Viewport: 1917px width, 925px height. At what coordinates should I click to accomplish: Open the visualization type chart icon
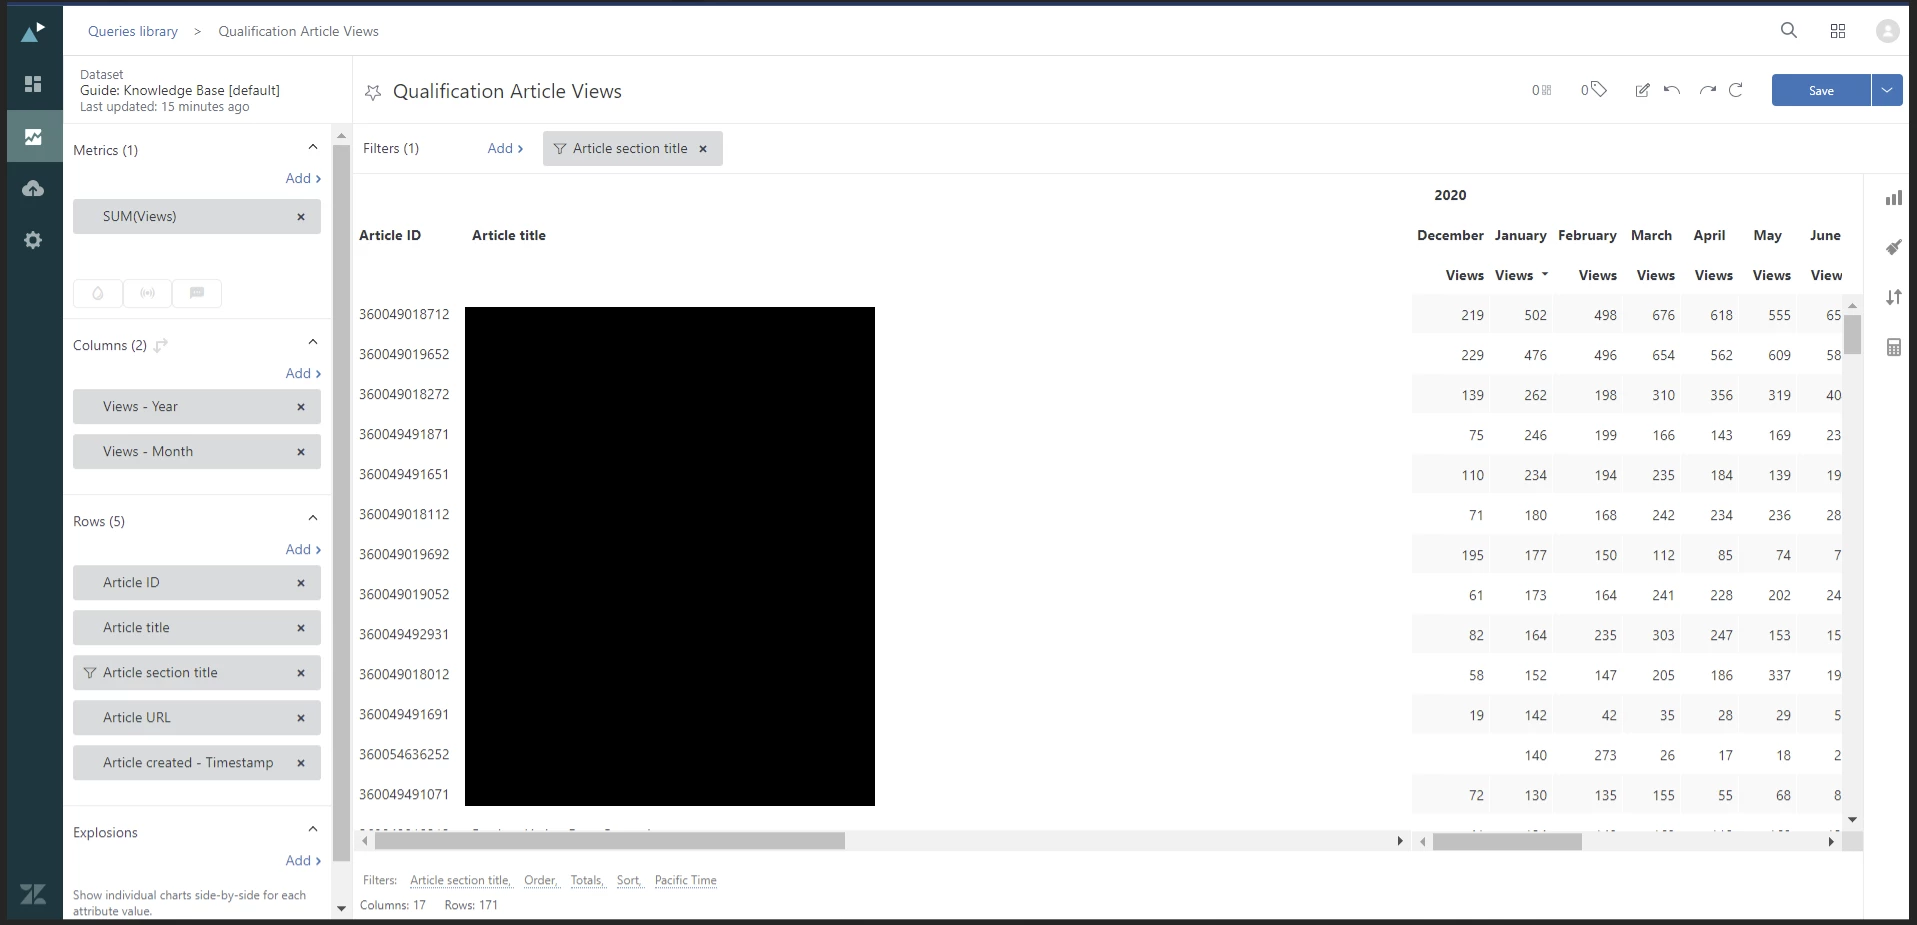1894,198
